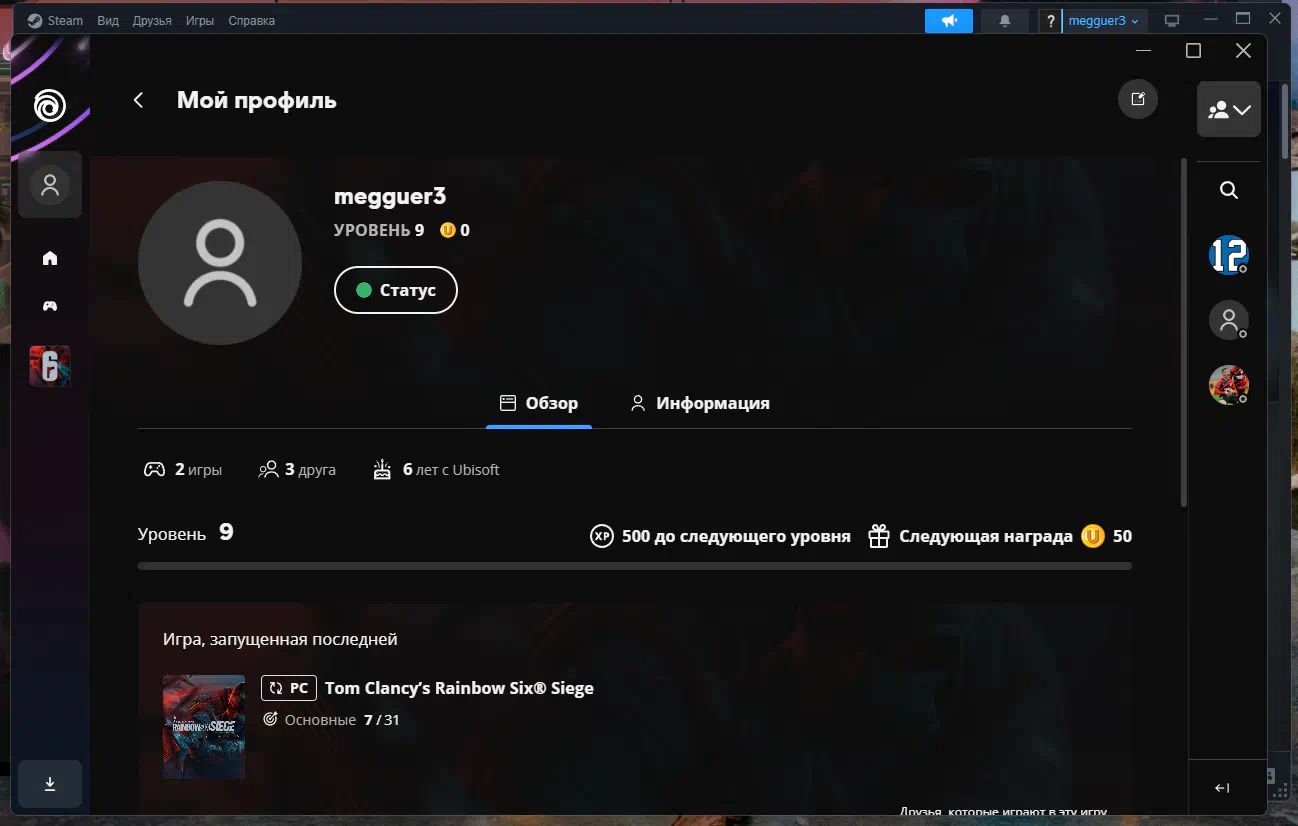The image size is (1298, 826).
Task: Open friend with default grey avatar
Action: tap(1229, 321)
